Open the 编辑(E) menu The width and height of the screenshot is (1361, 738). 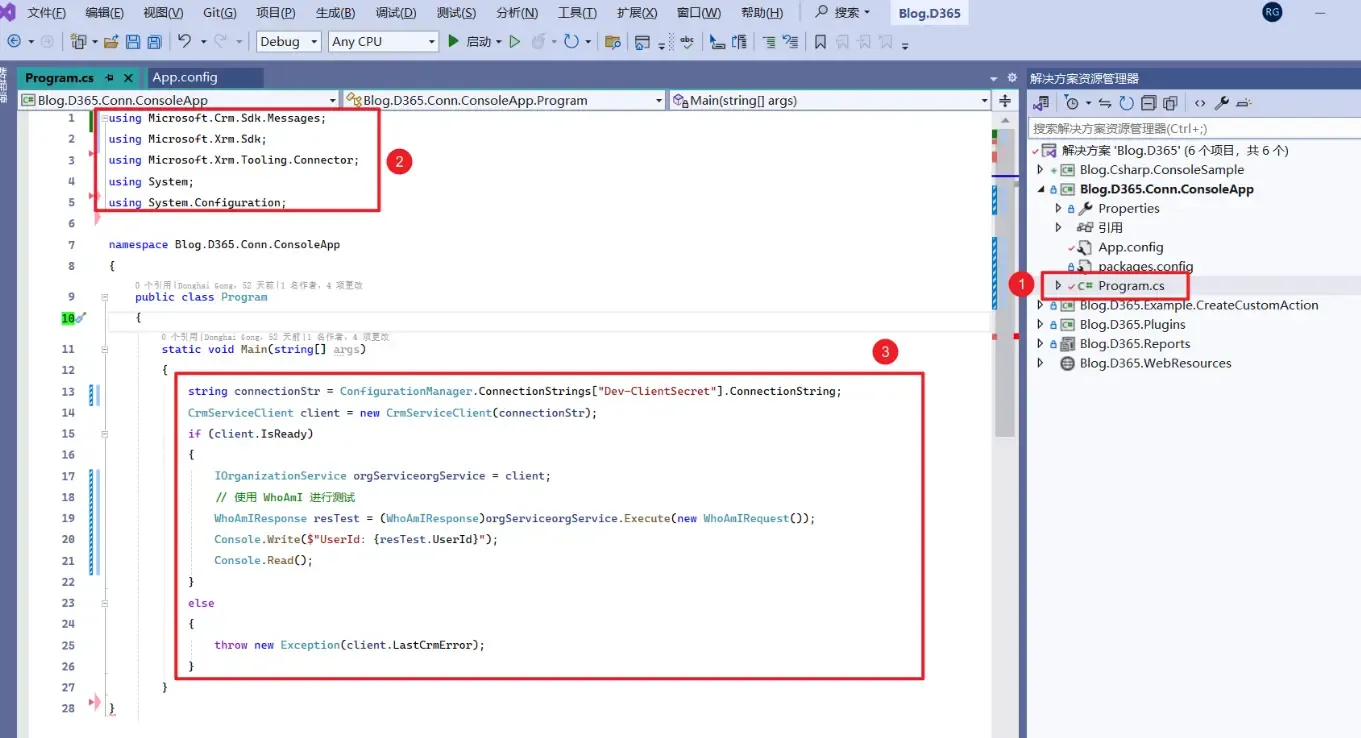pyautogui.click(x=104, y=13)
